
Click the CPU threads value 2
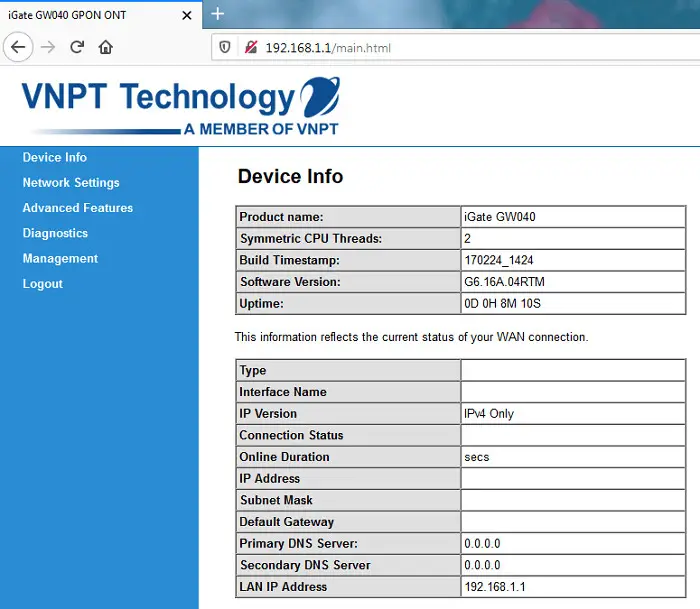pos(467,238)
